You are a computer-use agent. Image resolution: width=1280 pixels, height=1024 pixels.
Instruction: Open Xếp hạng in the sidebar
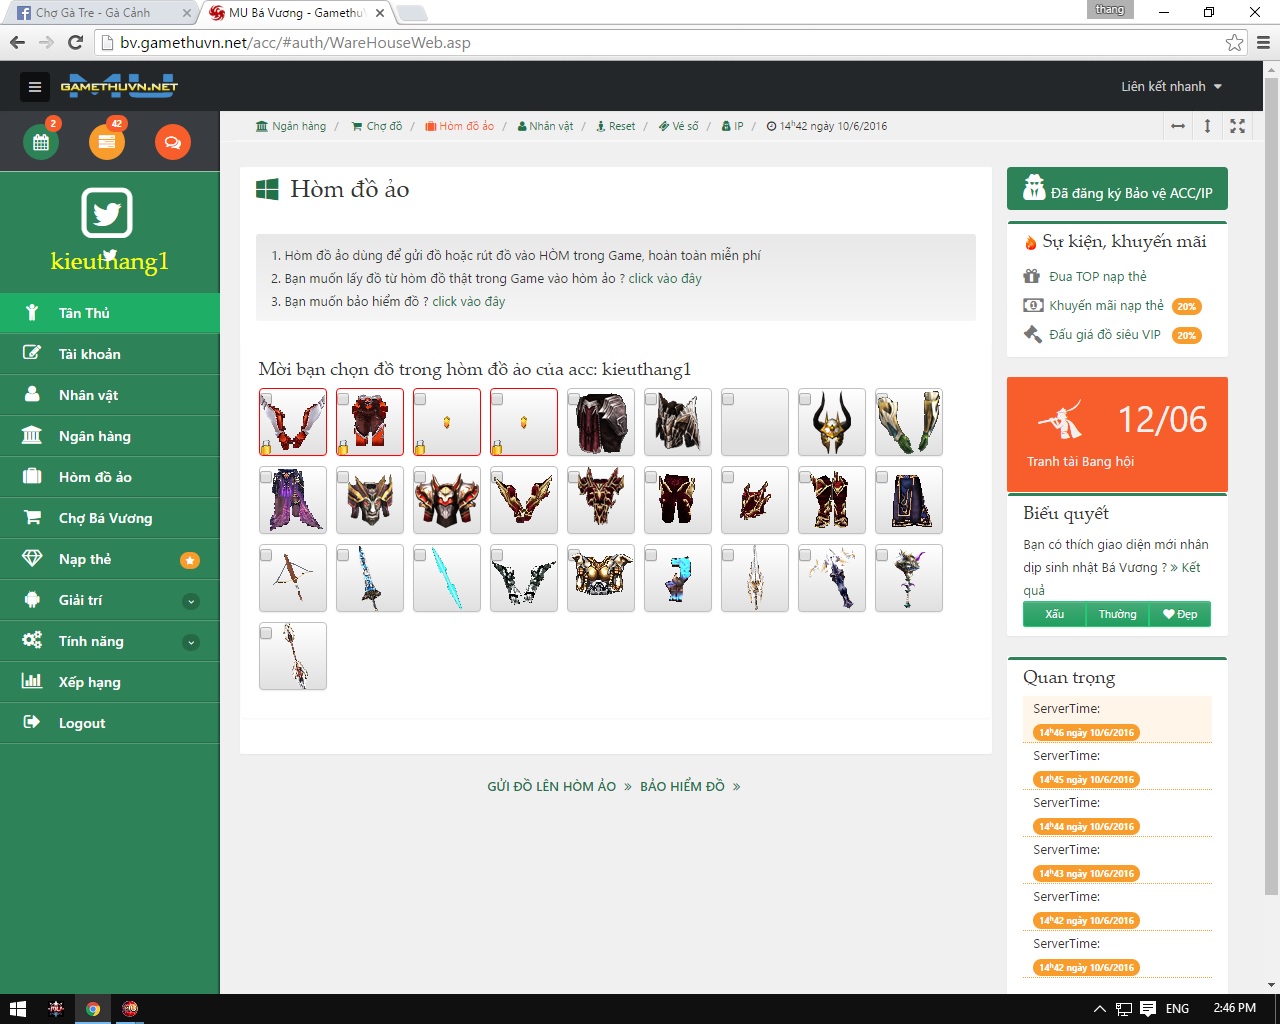click(110, 682)
